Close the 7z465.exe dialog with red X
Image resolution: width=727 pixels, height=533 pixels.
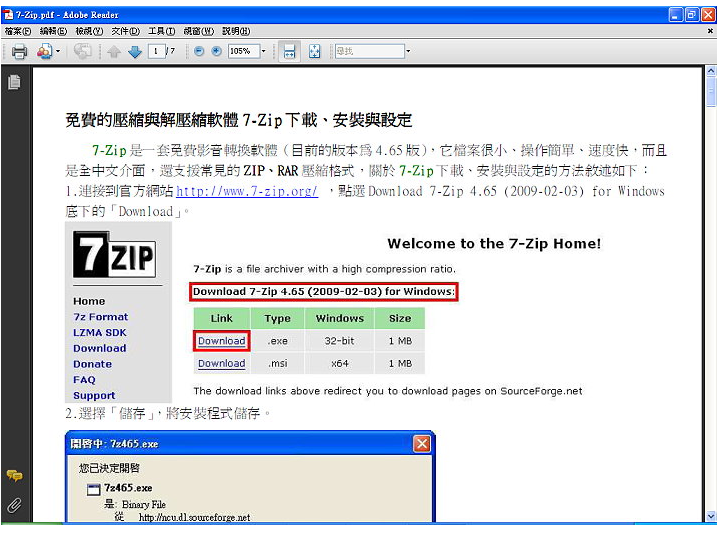(421, 444)
